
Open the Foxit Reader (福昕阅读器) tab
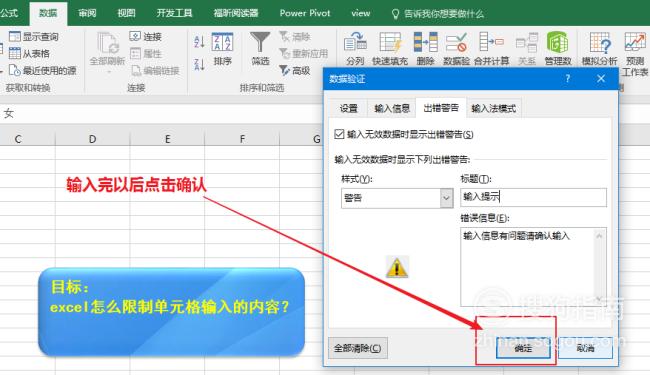[236, 13]
